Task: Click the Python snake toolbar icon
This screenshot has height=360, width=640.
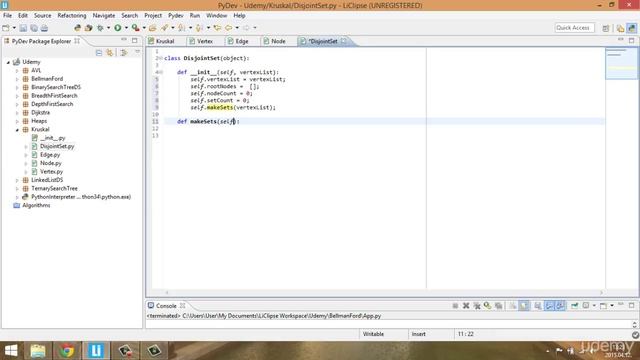Action: [x=78, y=28]
